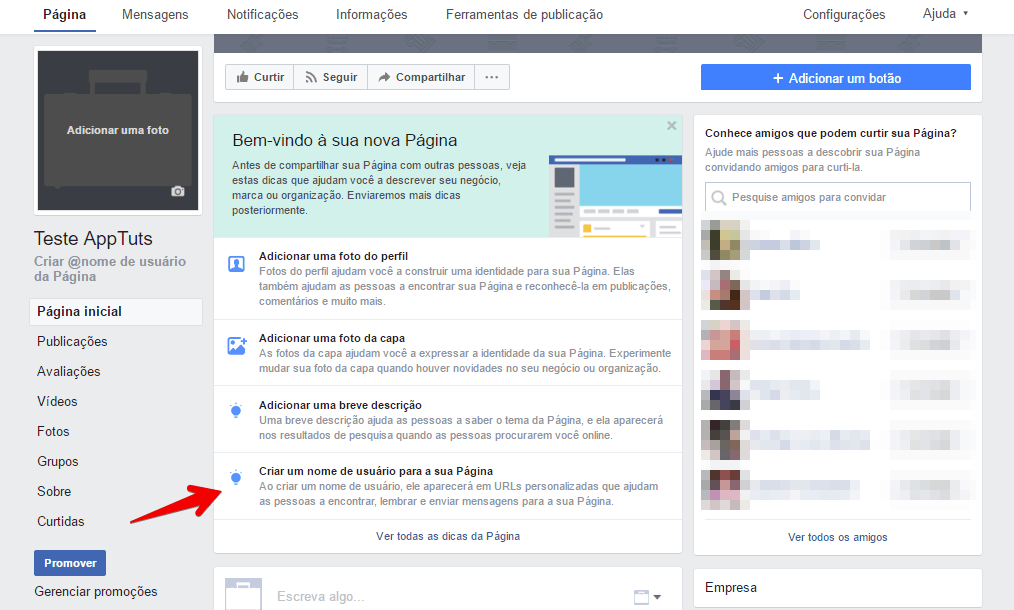Screen dimensions: 1014x610
Task: Open Sobre in sidebar
Action: tap(54, 491)
